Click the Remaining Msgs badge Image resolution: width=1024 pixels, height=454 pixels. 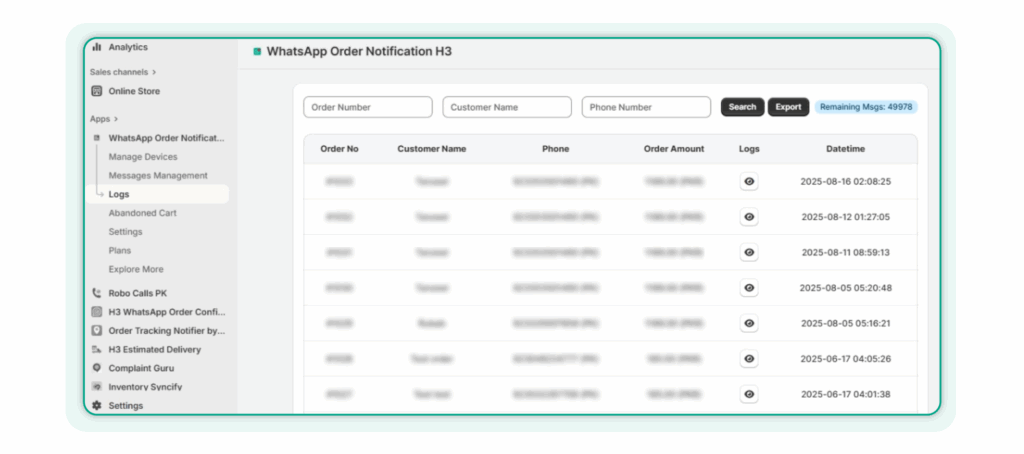(x=865, y=107)
